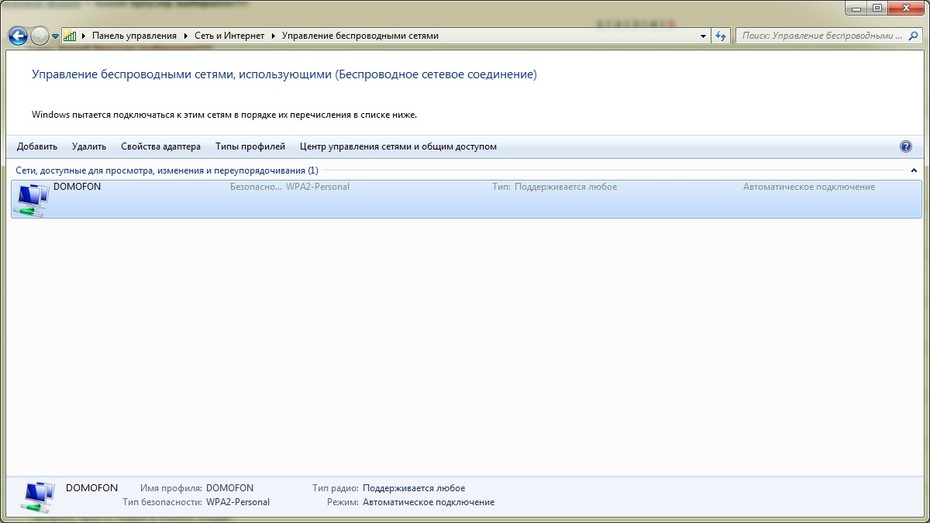The image size is (930, 523).
Task: Click Удалить toolbar button
Action: point(89,146)
